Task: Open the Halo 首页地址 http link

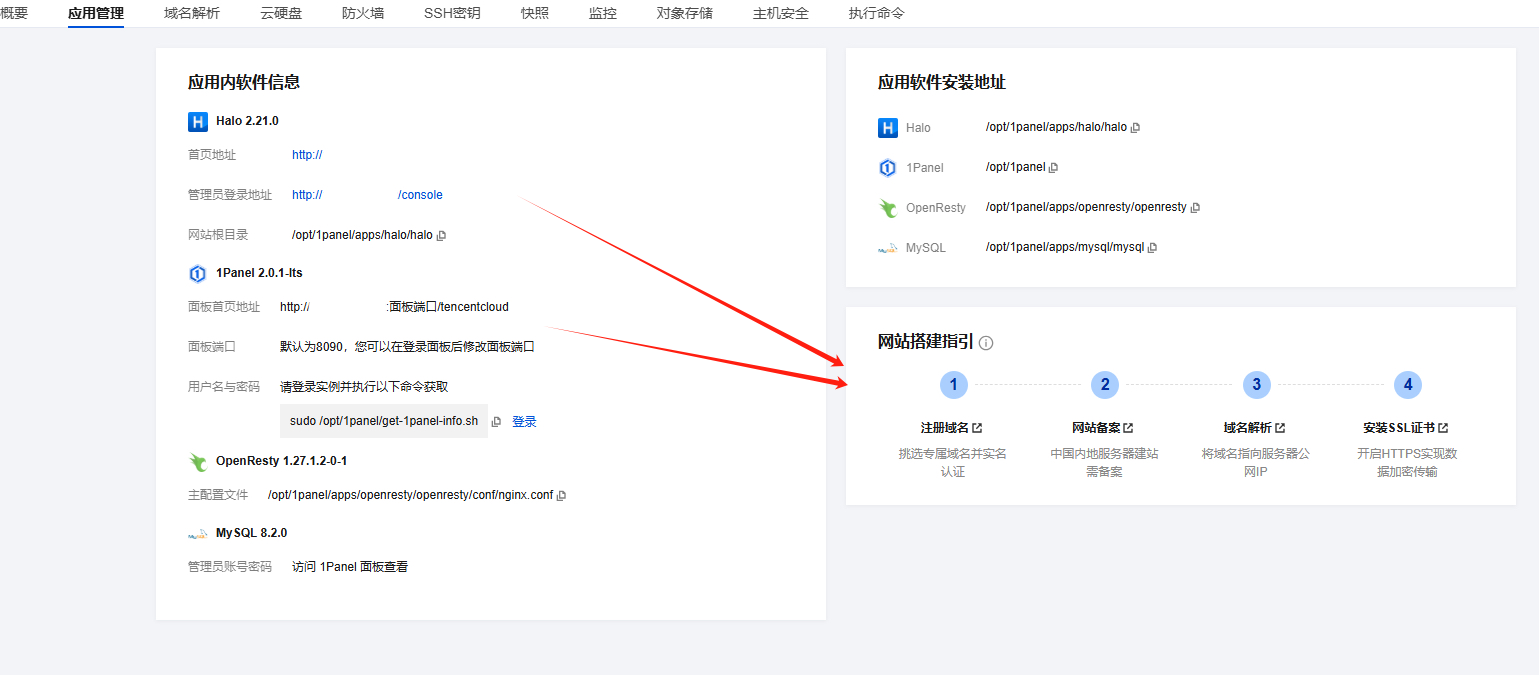Action: pyautogui.click(x=307, y=155)
